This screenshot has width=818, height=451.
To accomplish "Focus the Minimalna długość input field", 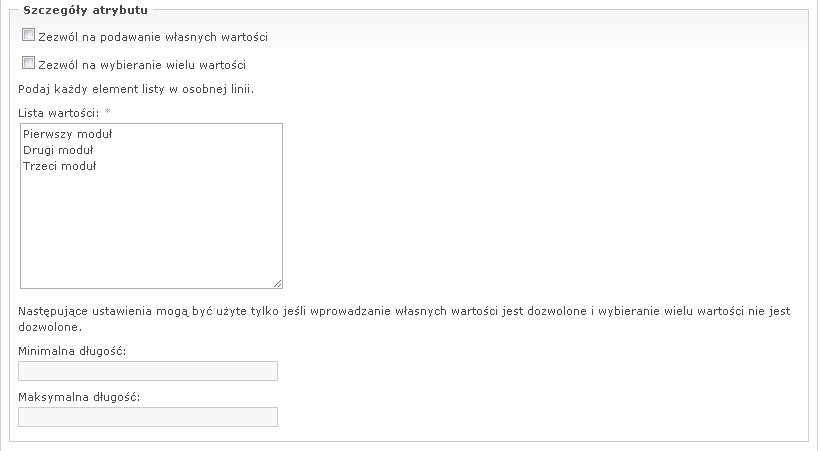I will tap(148, 371).
